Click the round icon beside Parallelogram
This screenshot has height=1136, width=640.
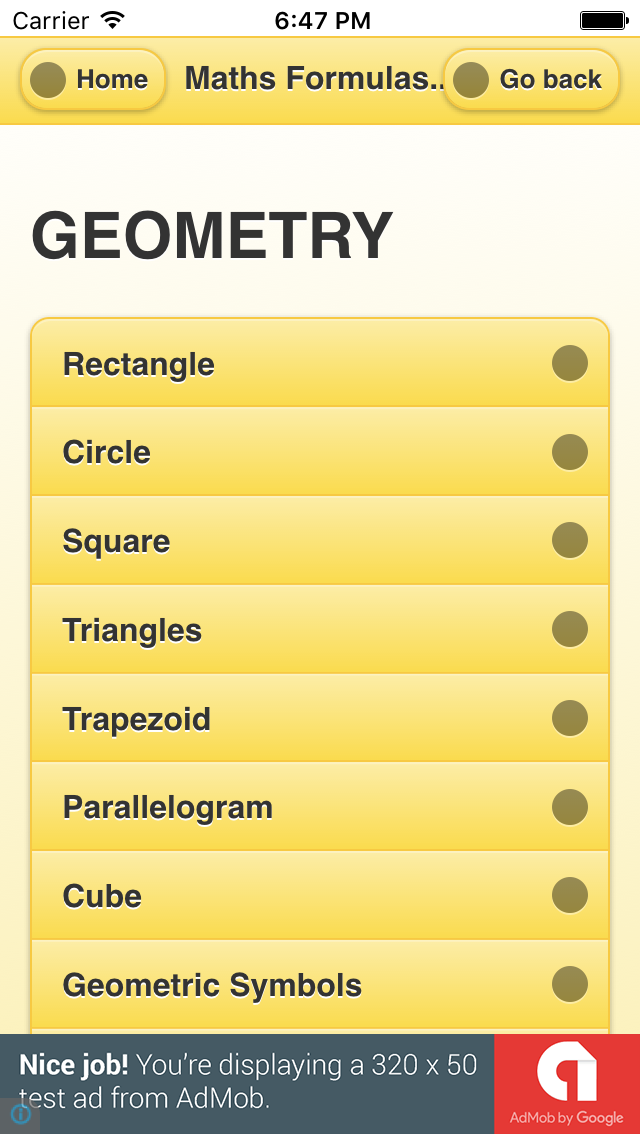point(570,806)
